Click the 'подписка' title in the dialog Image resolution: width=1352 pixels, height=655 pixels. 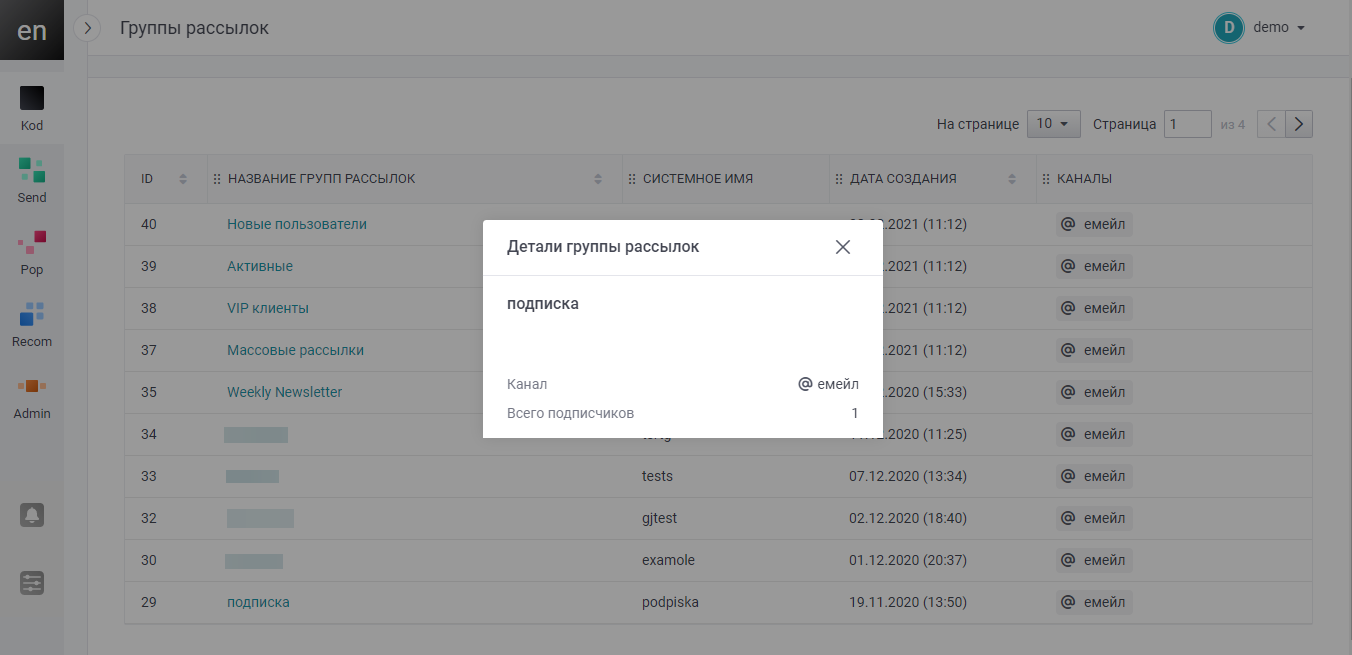point(543,304)
